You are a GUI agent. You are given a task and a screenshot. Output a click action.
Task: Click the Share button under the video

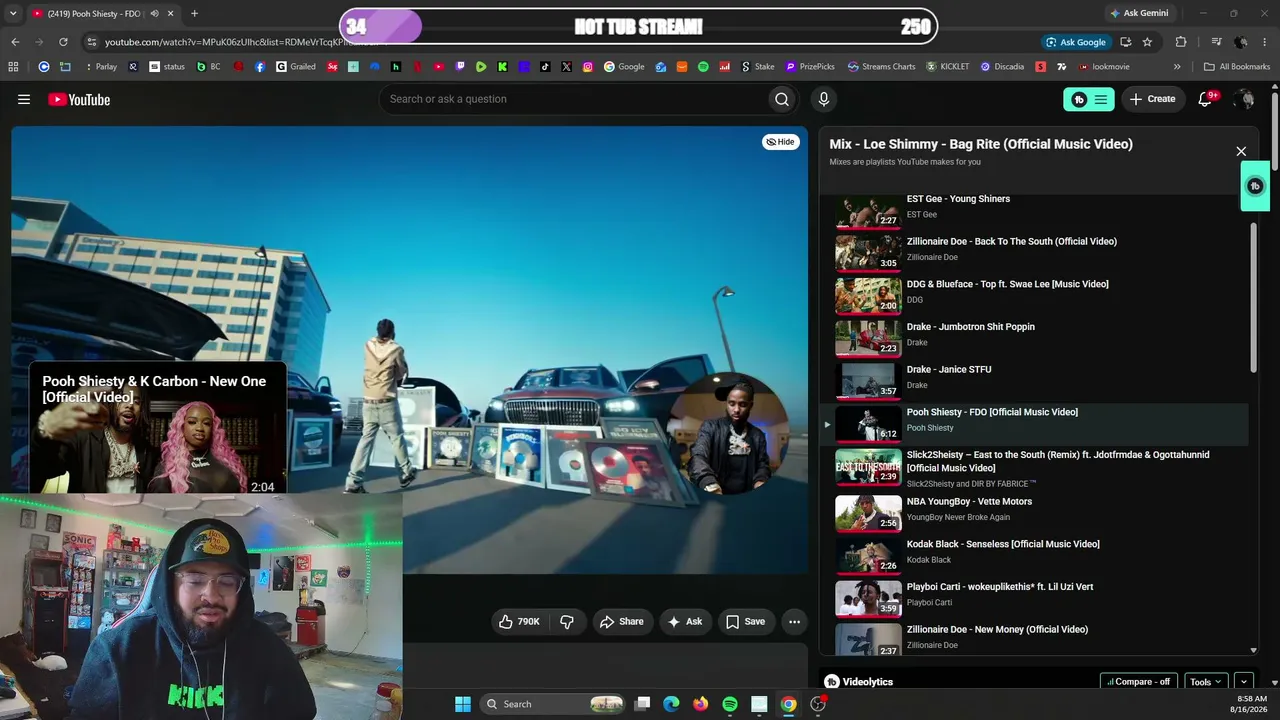[x=621, y=621]
